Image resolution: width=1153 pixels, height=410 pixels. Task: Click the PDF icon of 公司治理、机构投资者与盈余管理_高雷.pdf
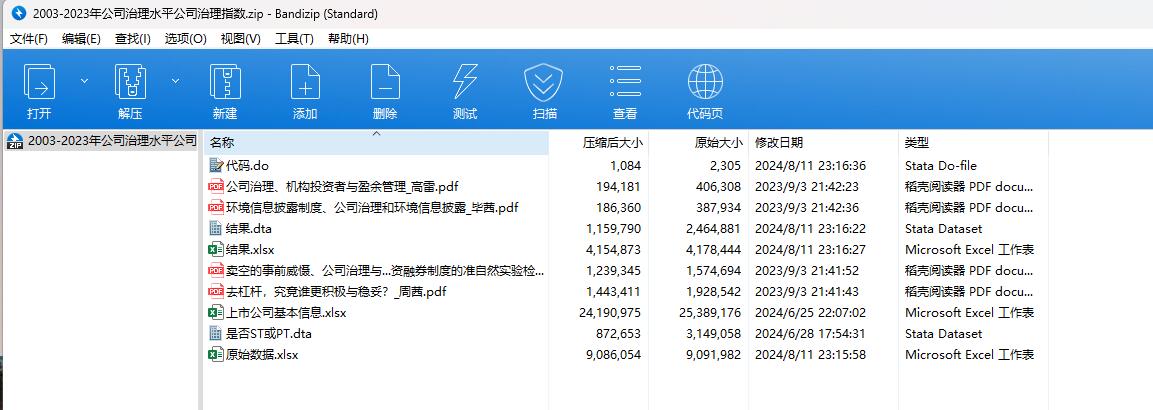tap(216, 187)
